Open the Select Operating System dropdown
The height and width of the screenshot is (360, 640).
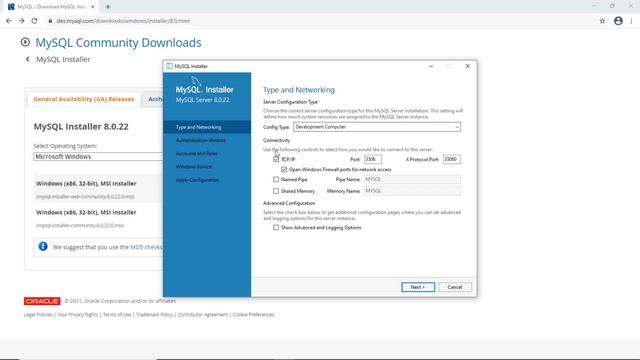pos(98,156)
